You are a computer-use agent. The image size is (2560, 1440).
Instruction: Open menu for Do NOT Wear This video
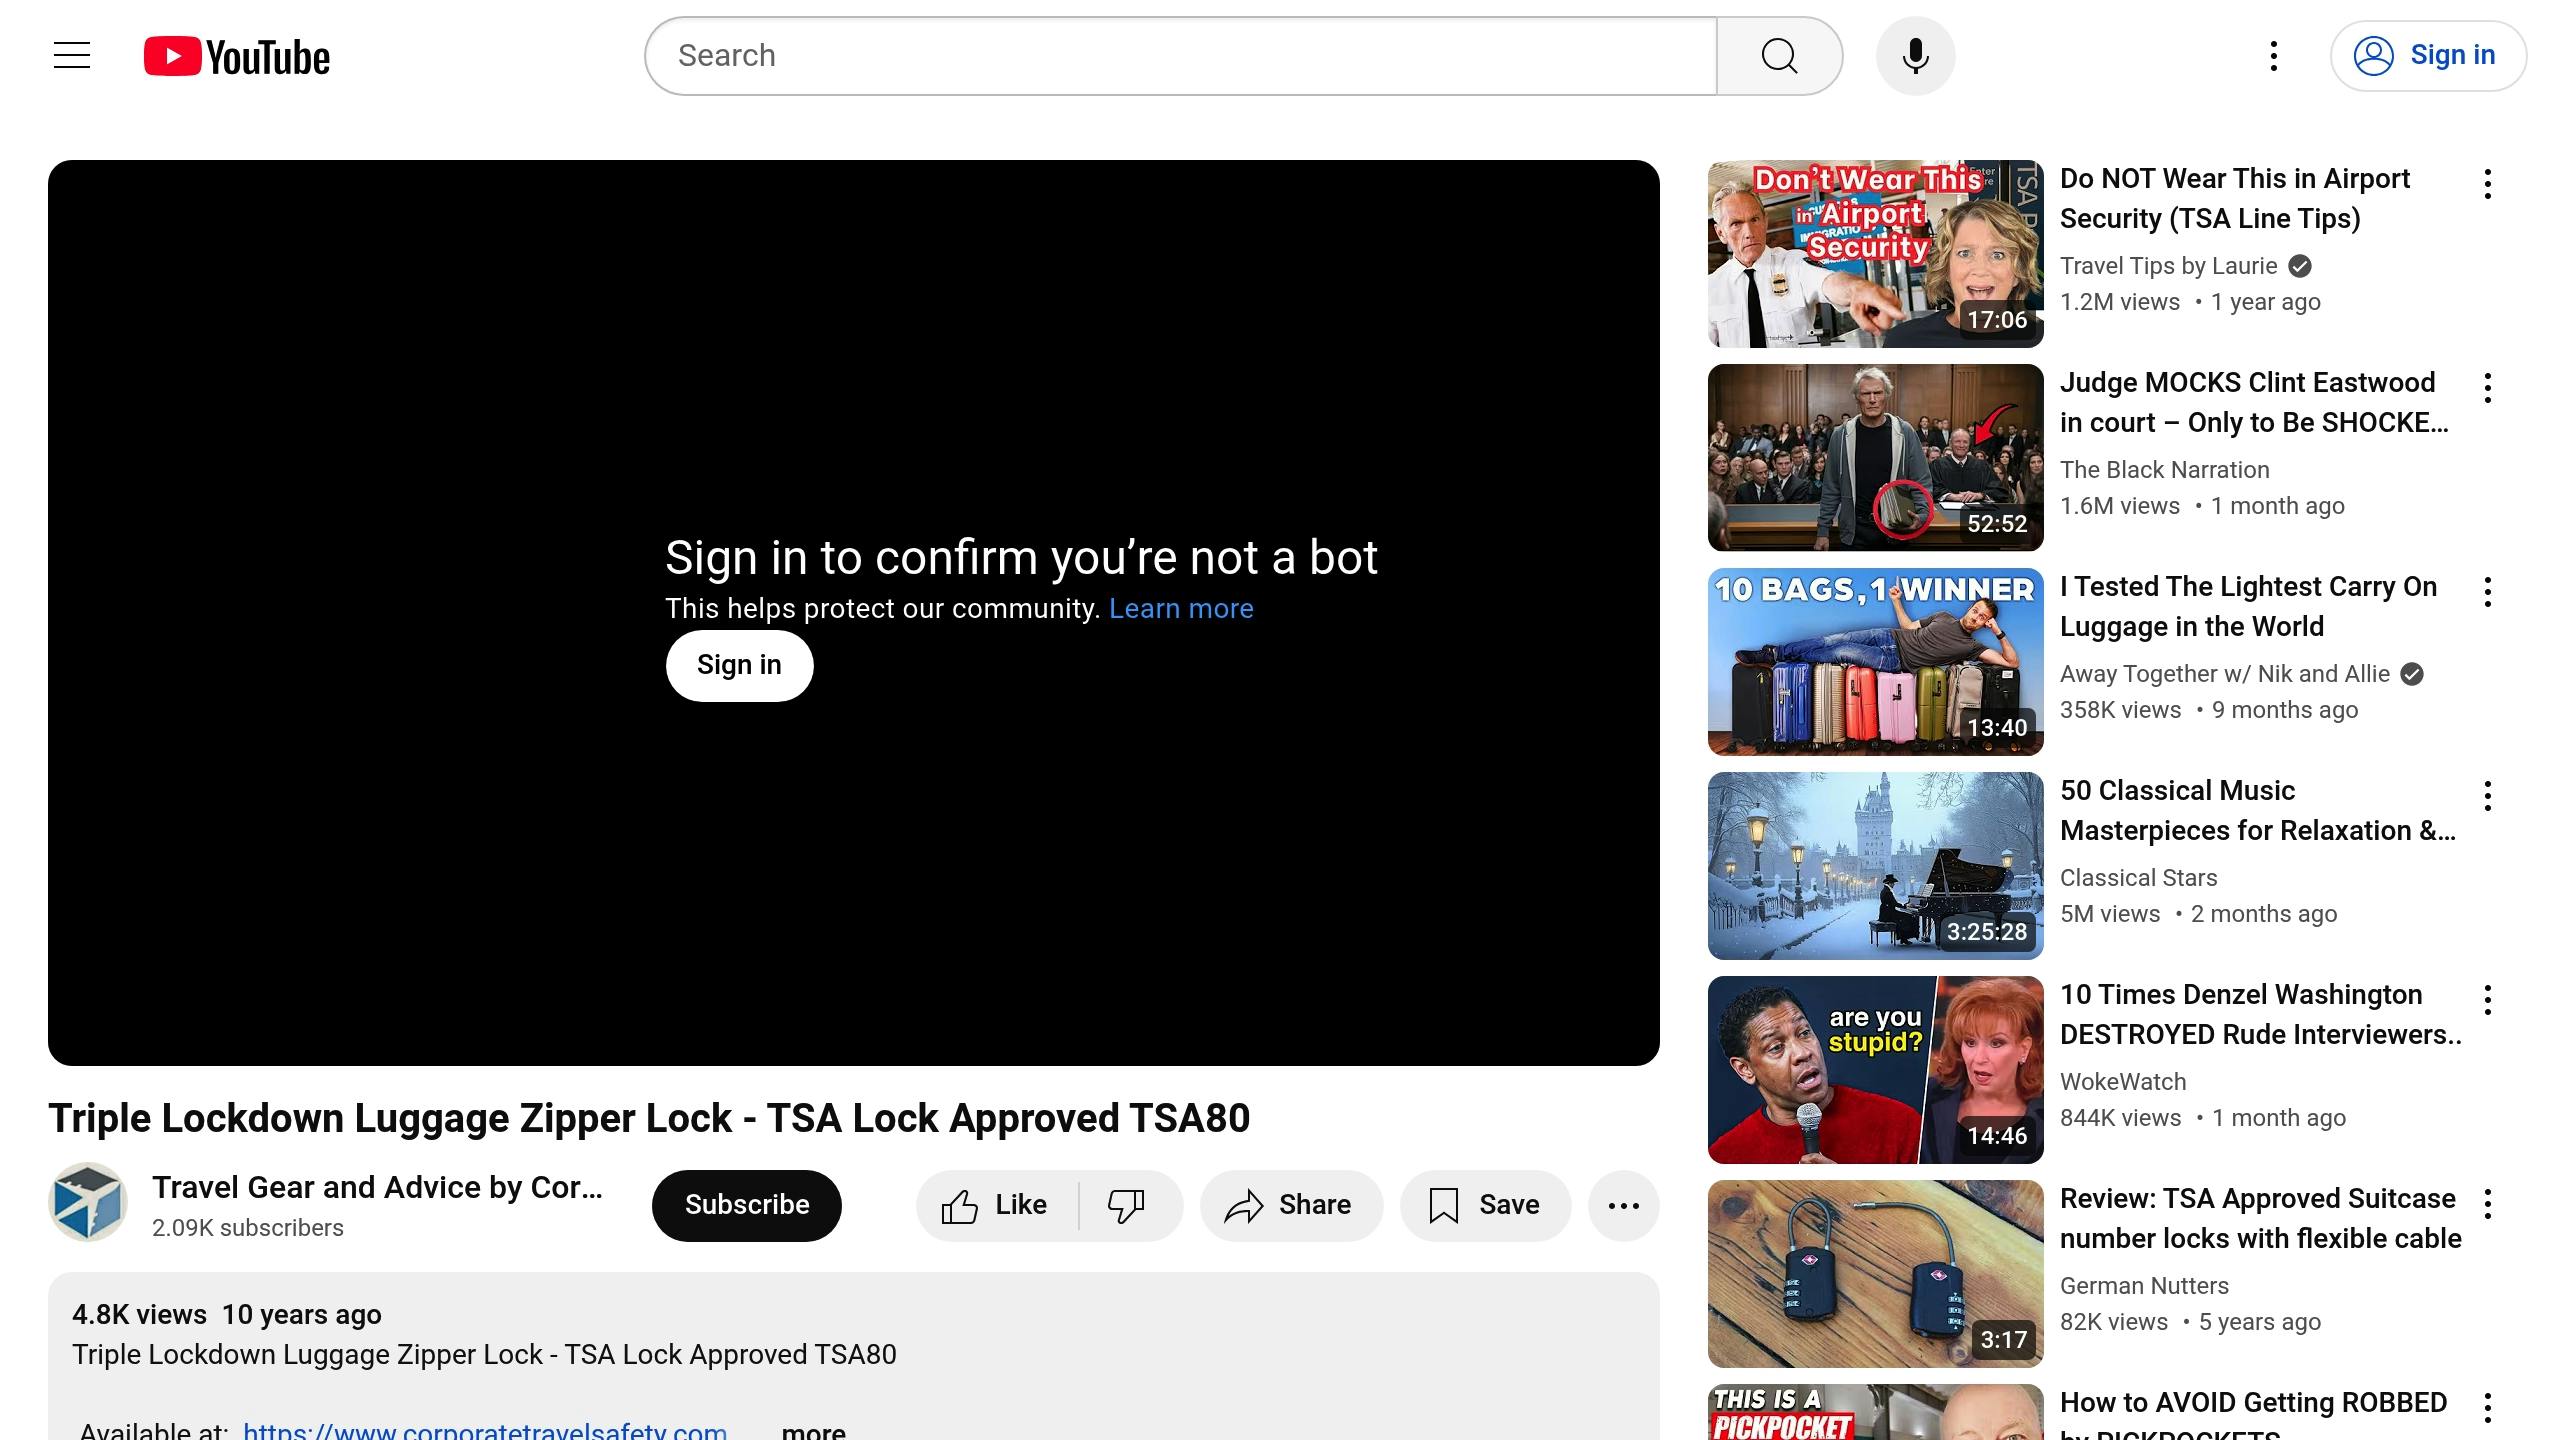tap(2487, 184)
